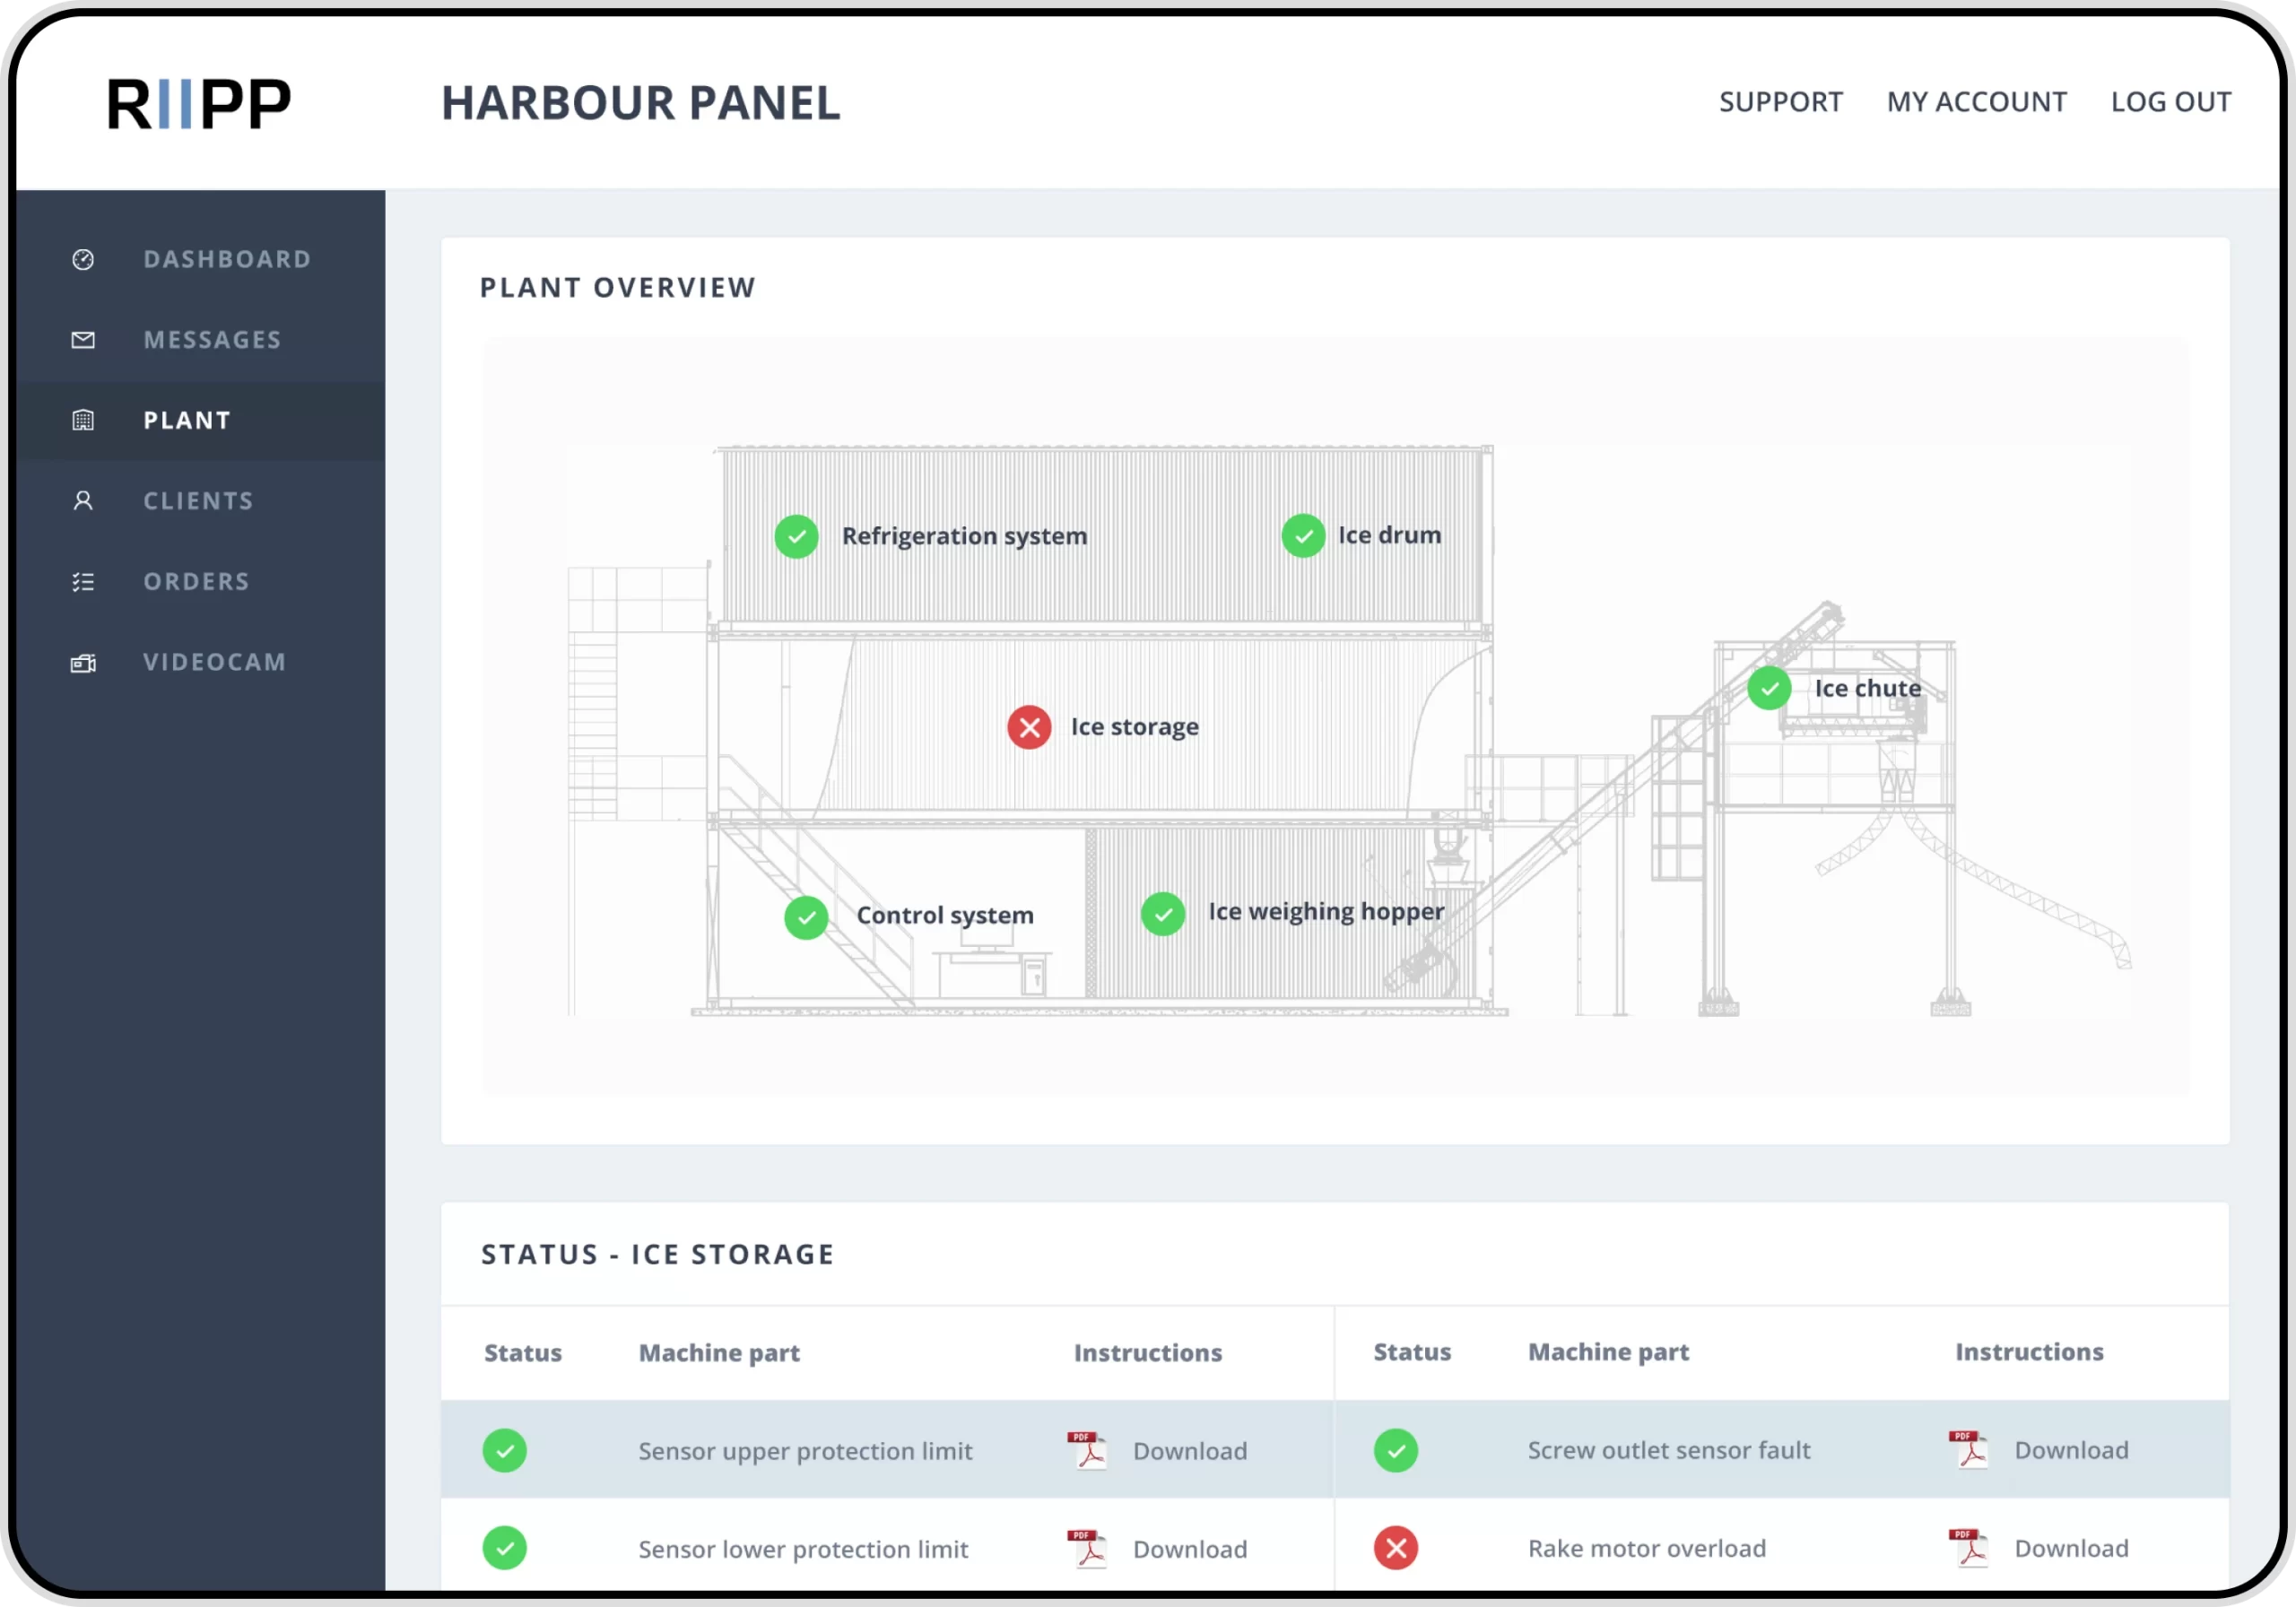Open the Orders sidebar menu item
This screenshot has width=2296, height=1607.
coord(196,582)
